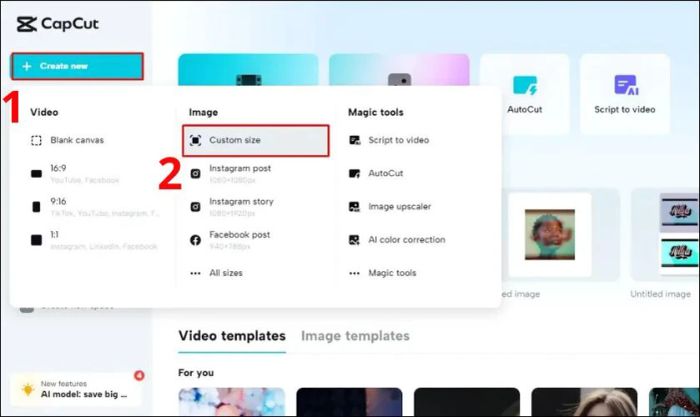Open the first video template thumbnail
This screenshot has width=700, height=417.
pyautogui.click(x=231, y=402)
